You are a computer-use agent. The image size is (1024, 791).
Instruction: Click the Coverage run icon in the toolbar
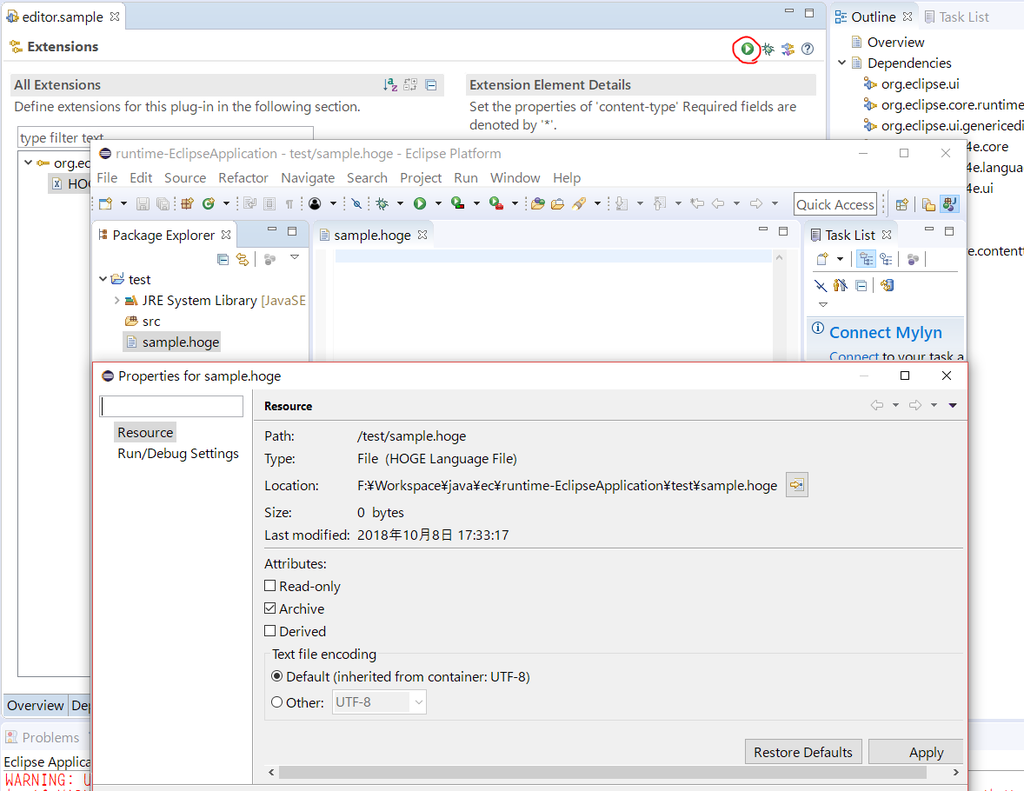(458, 204)
